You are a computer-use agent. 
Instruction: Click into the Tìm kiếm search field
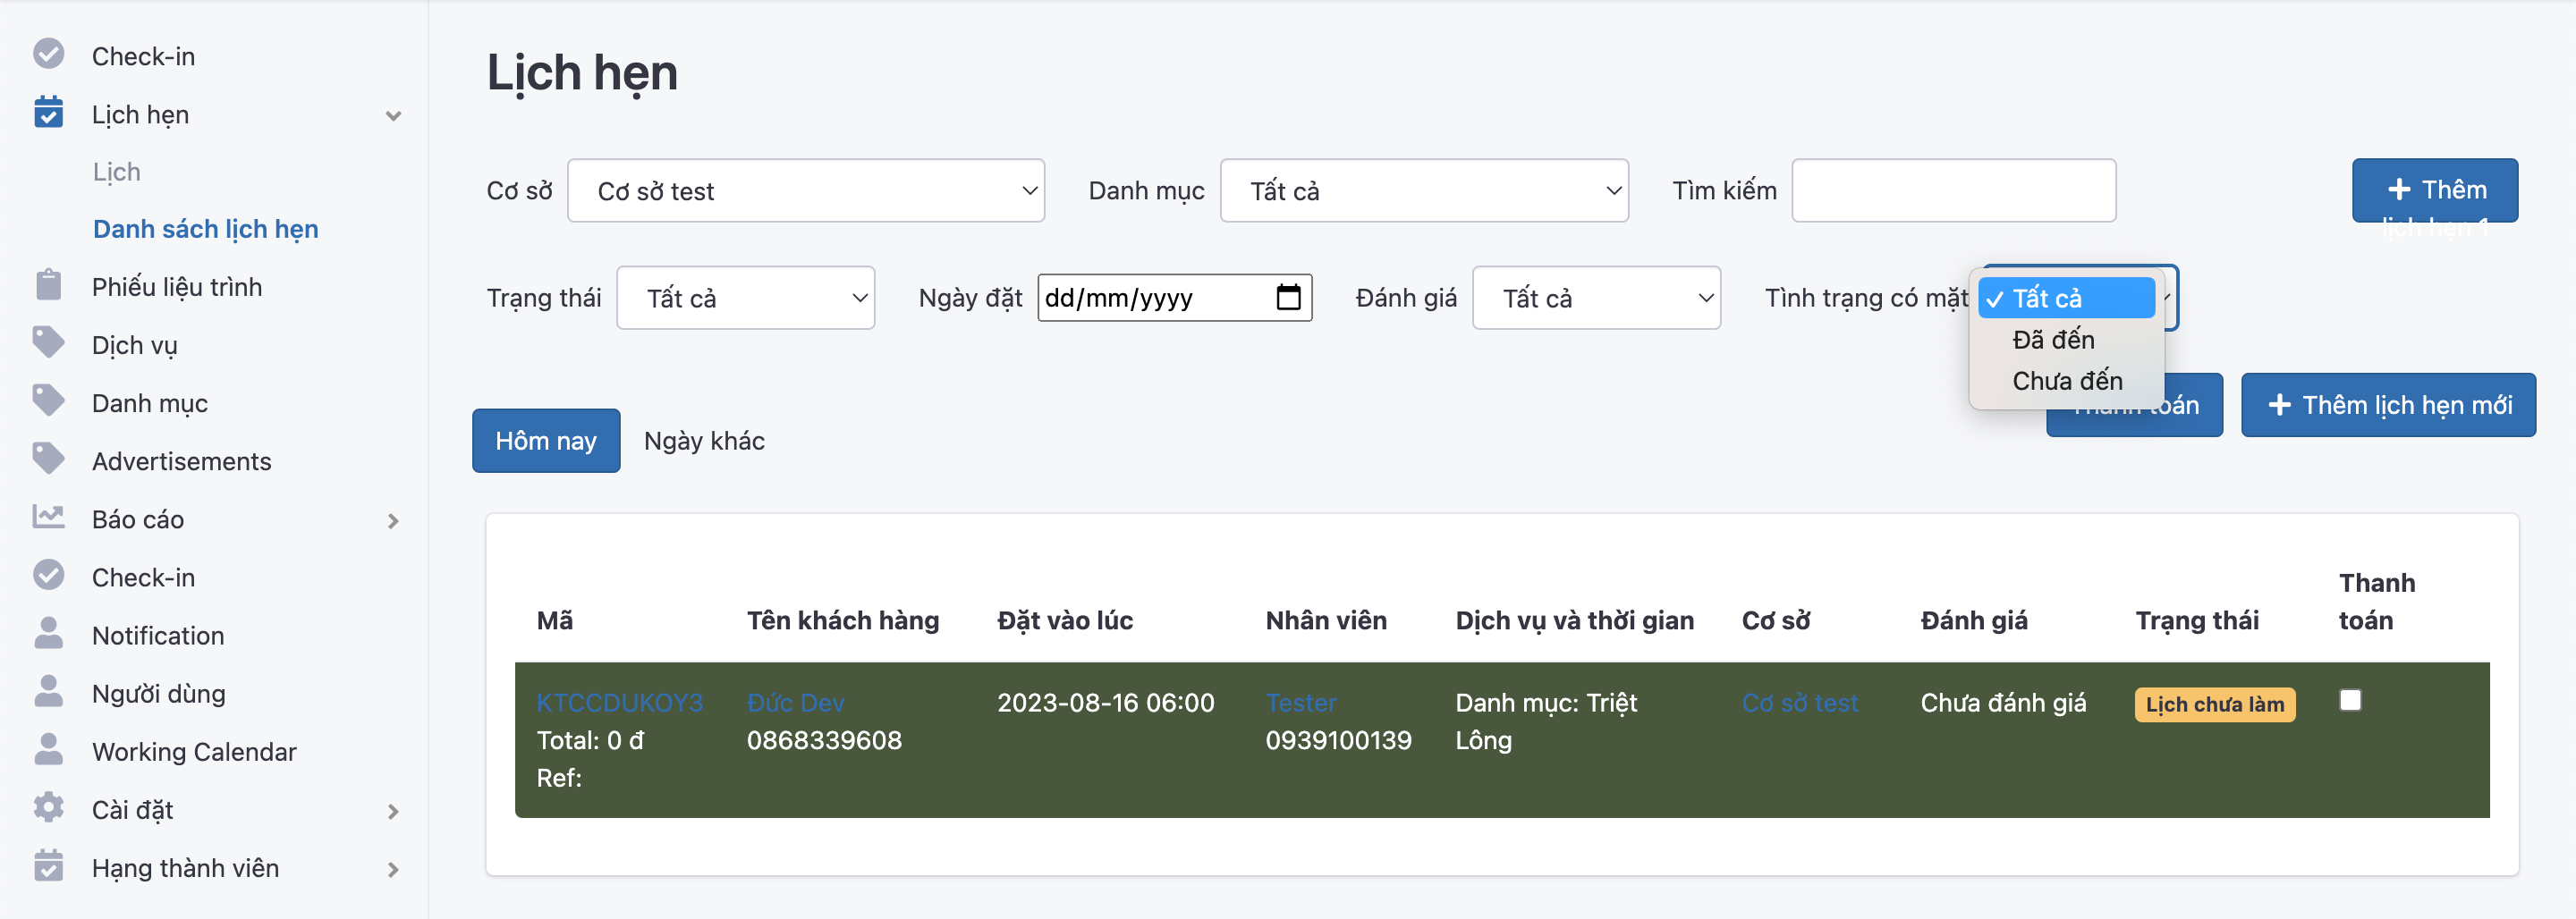[x=1953, y=191]
